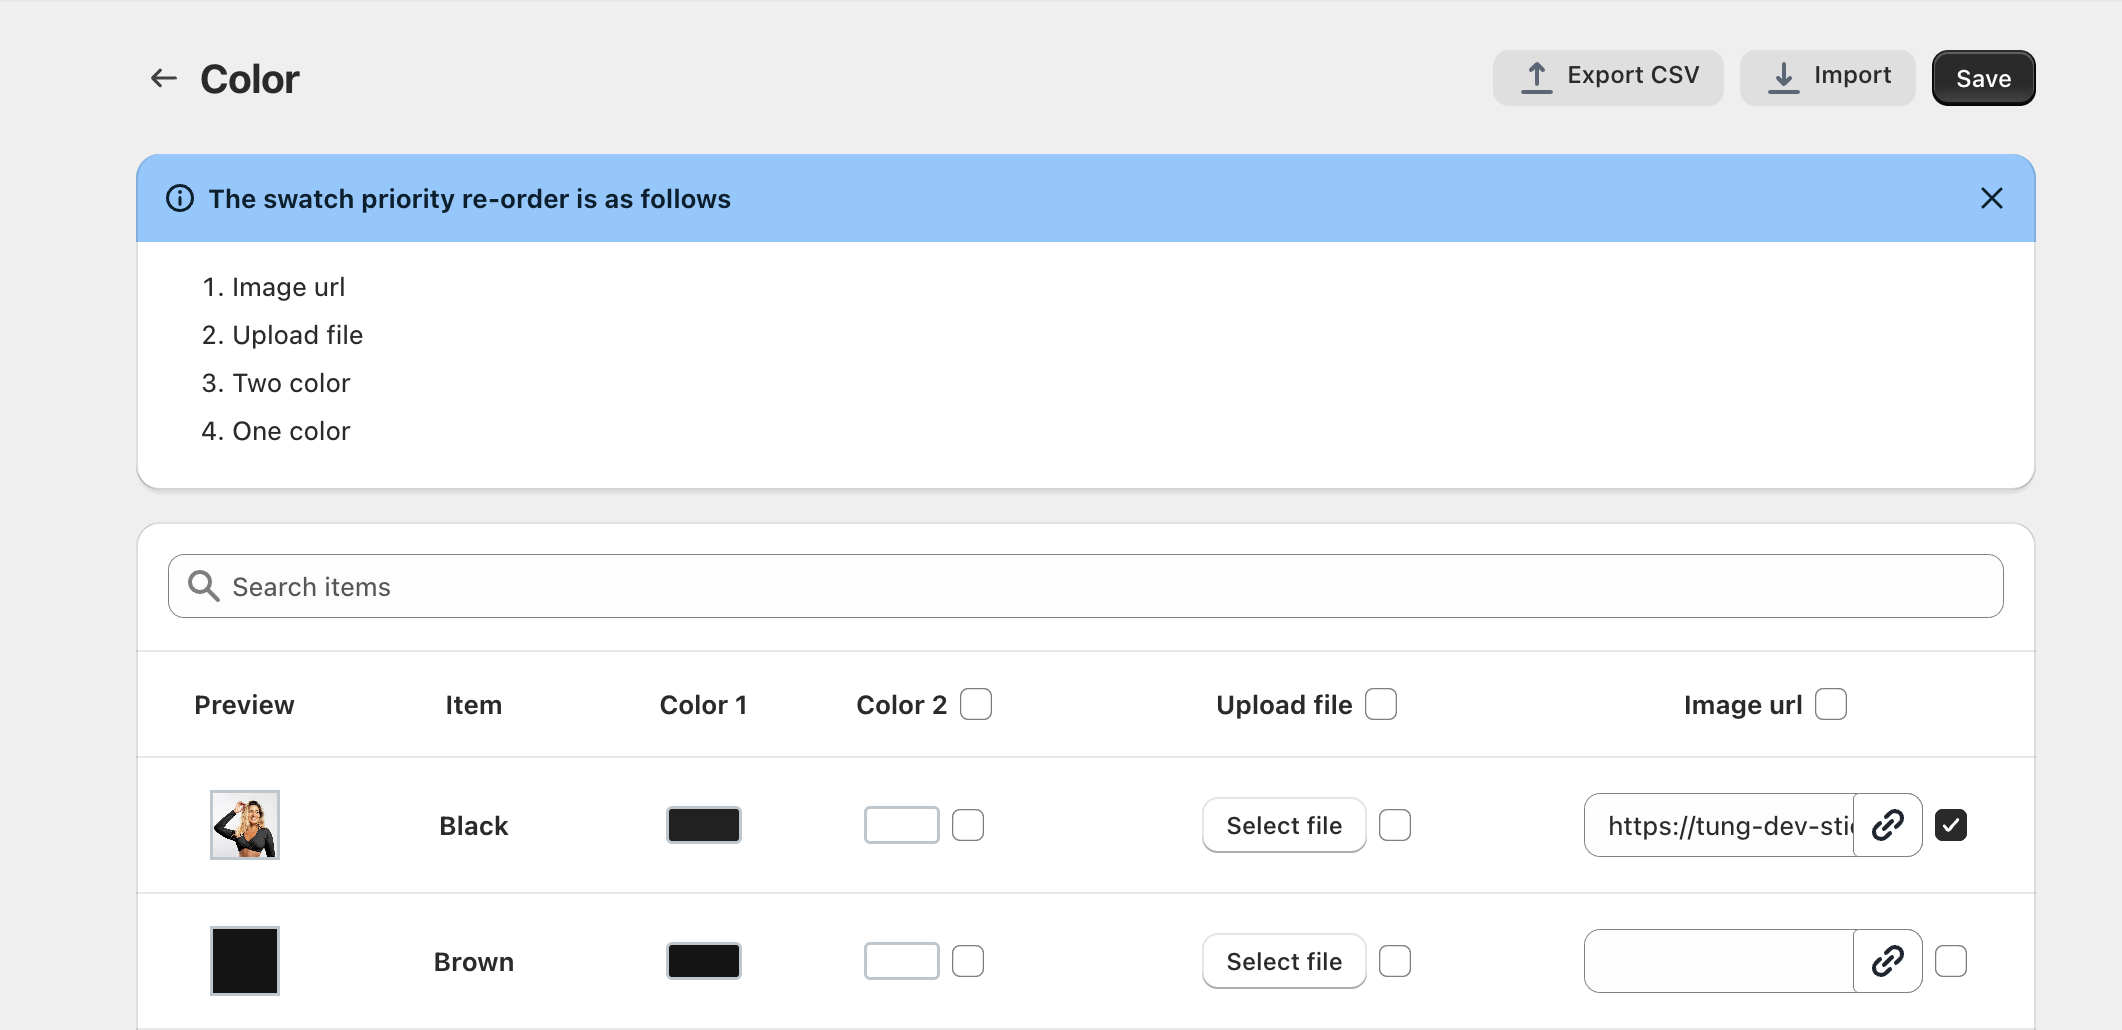
Task: Click the search magnifier icon
Action: (204, 586)
